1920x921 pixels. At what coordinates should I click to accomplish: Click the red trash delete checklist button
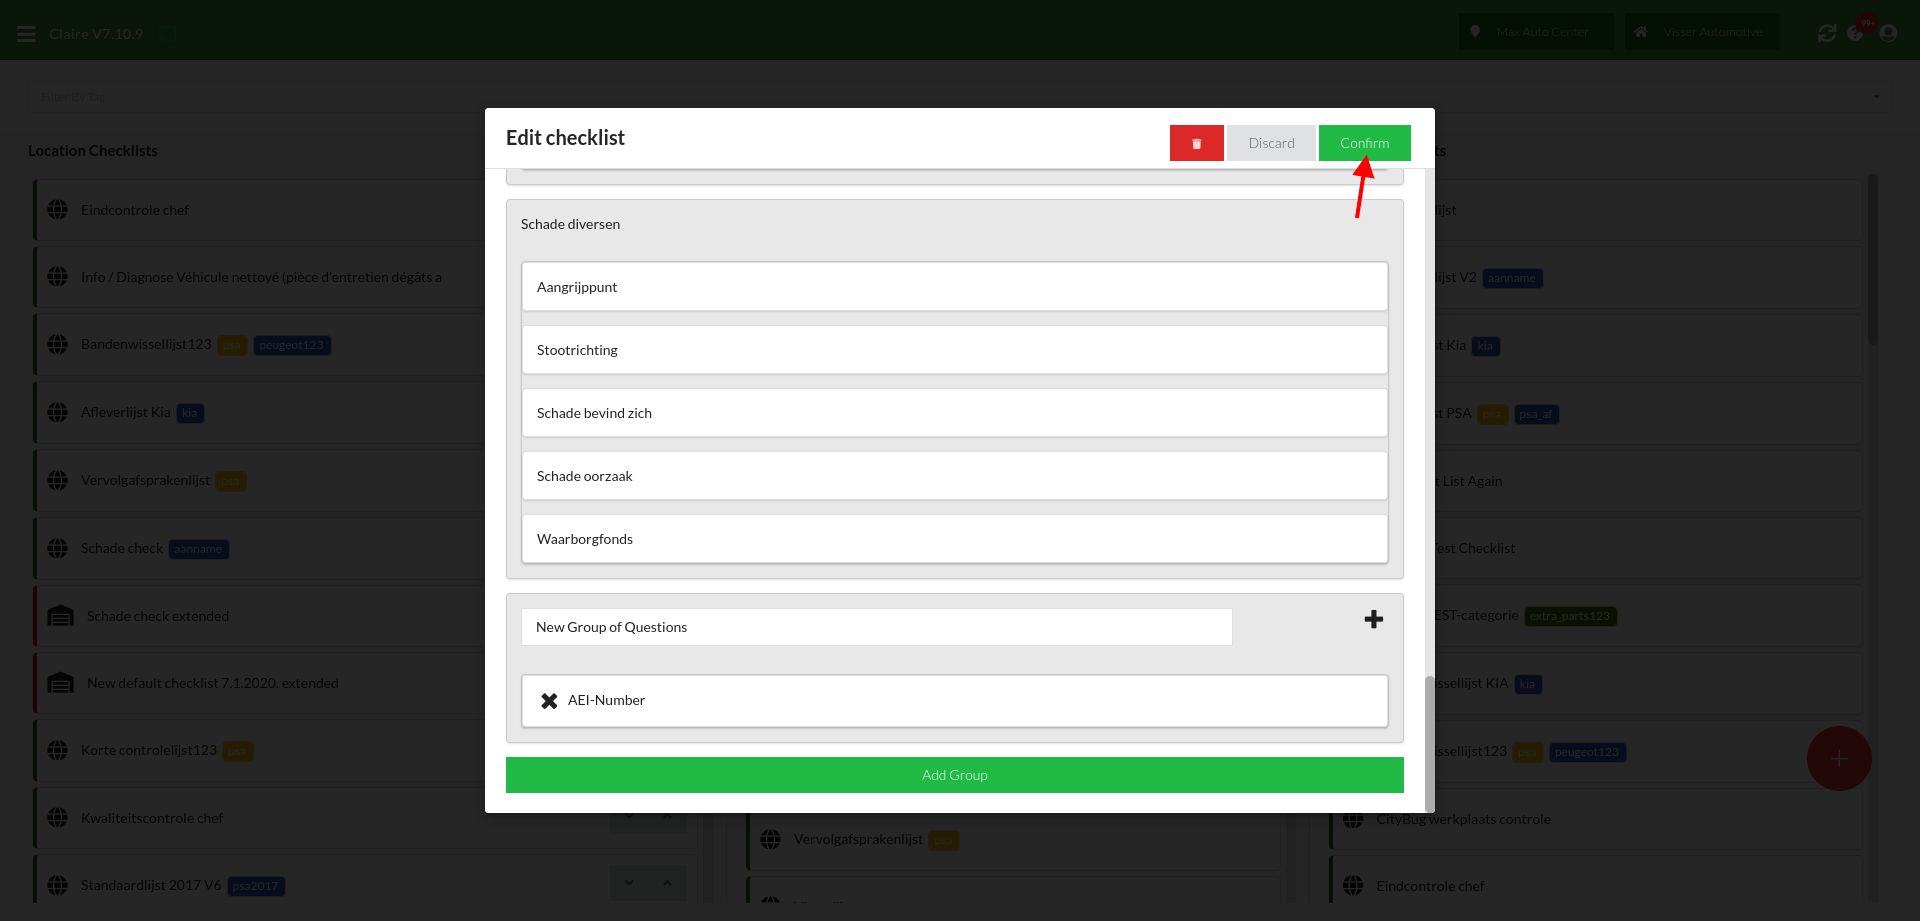tap(1196, 143)
